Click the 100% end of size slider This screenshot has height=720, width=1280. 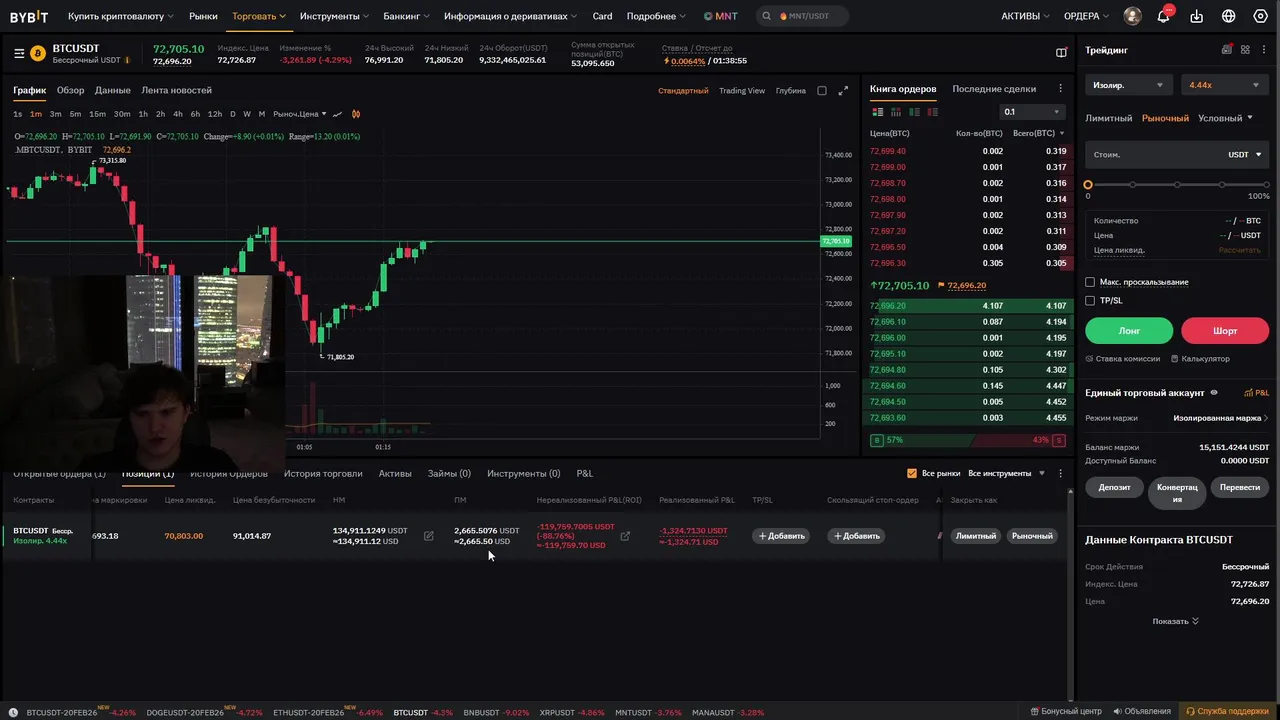[1266, 185]
